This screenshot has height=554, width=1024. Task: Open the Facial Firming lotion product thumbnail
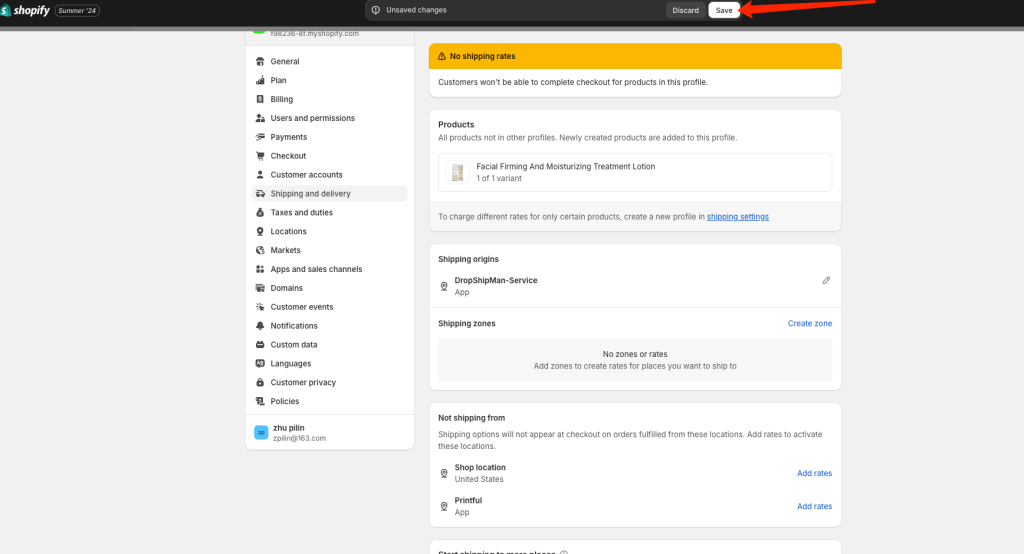[x=457, y=172]
